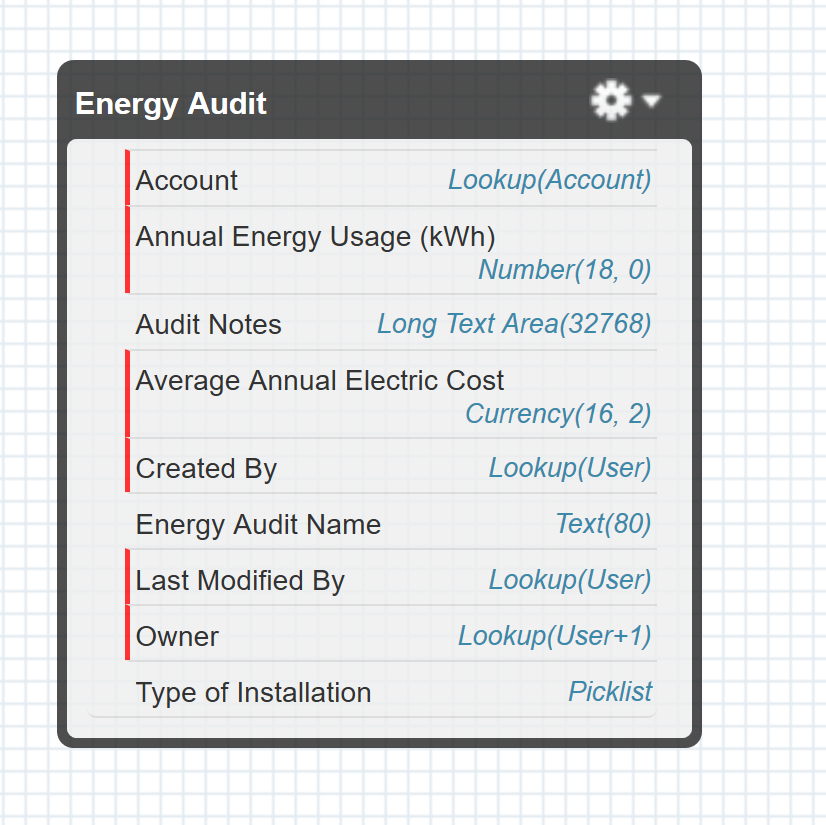Click the Long Text Area(32768) type

click(x=514, y=324)
